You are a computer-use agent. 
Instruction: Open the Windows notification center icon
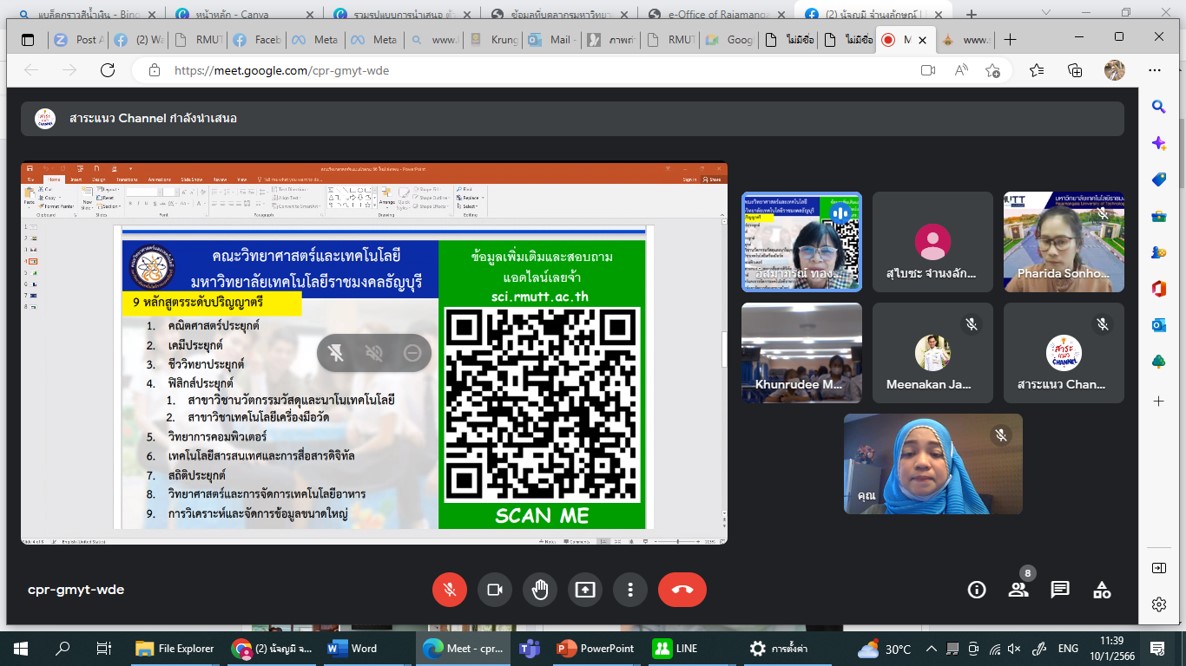1157,649
